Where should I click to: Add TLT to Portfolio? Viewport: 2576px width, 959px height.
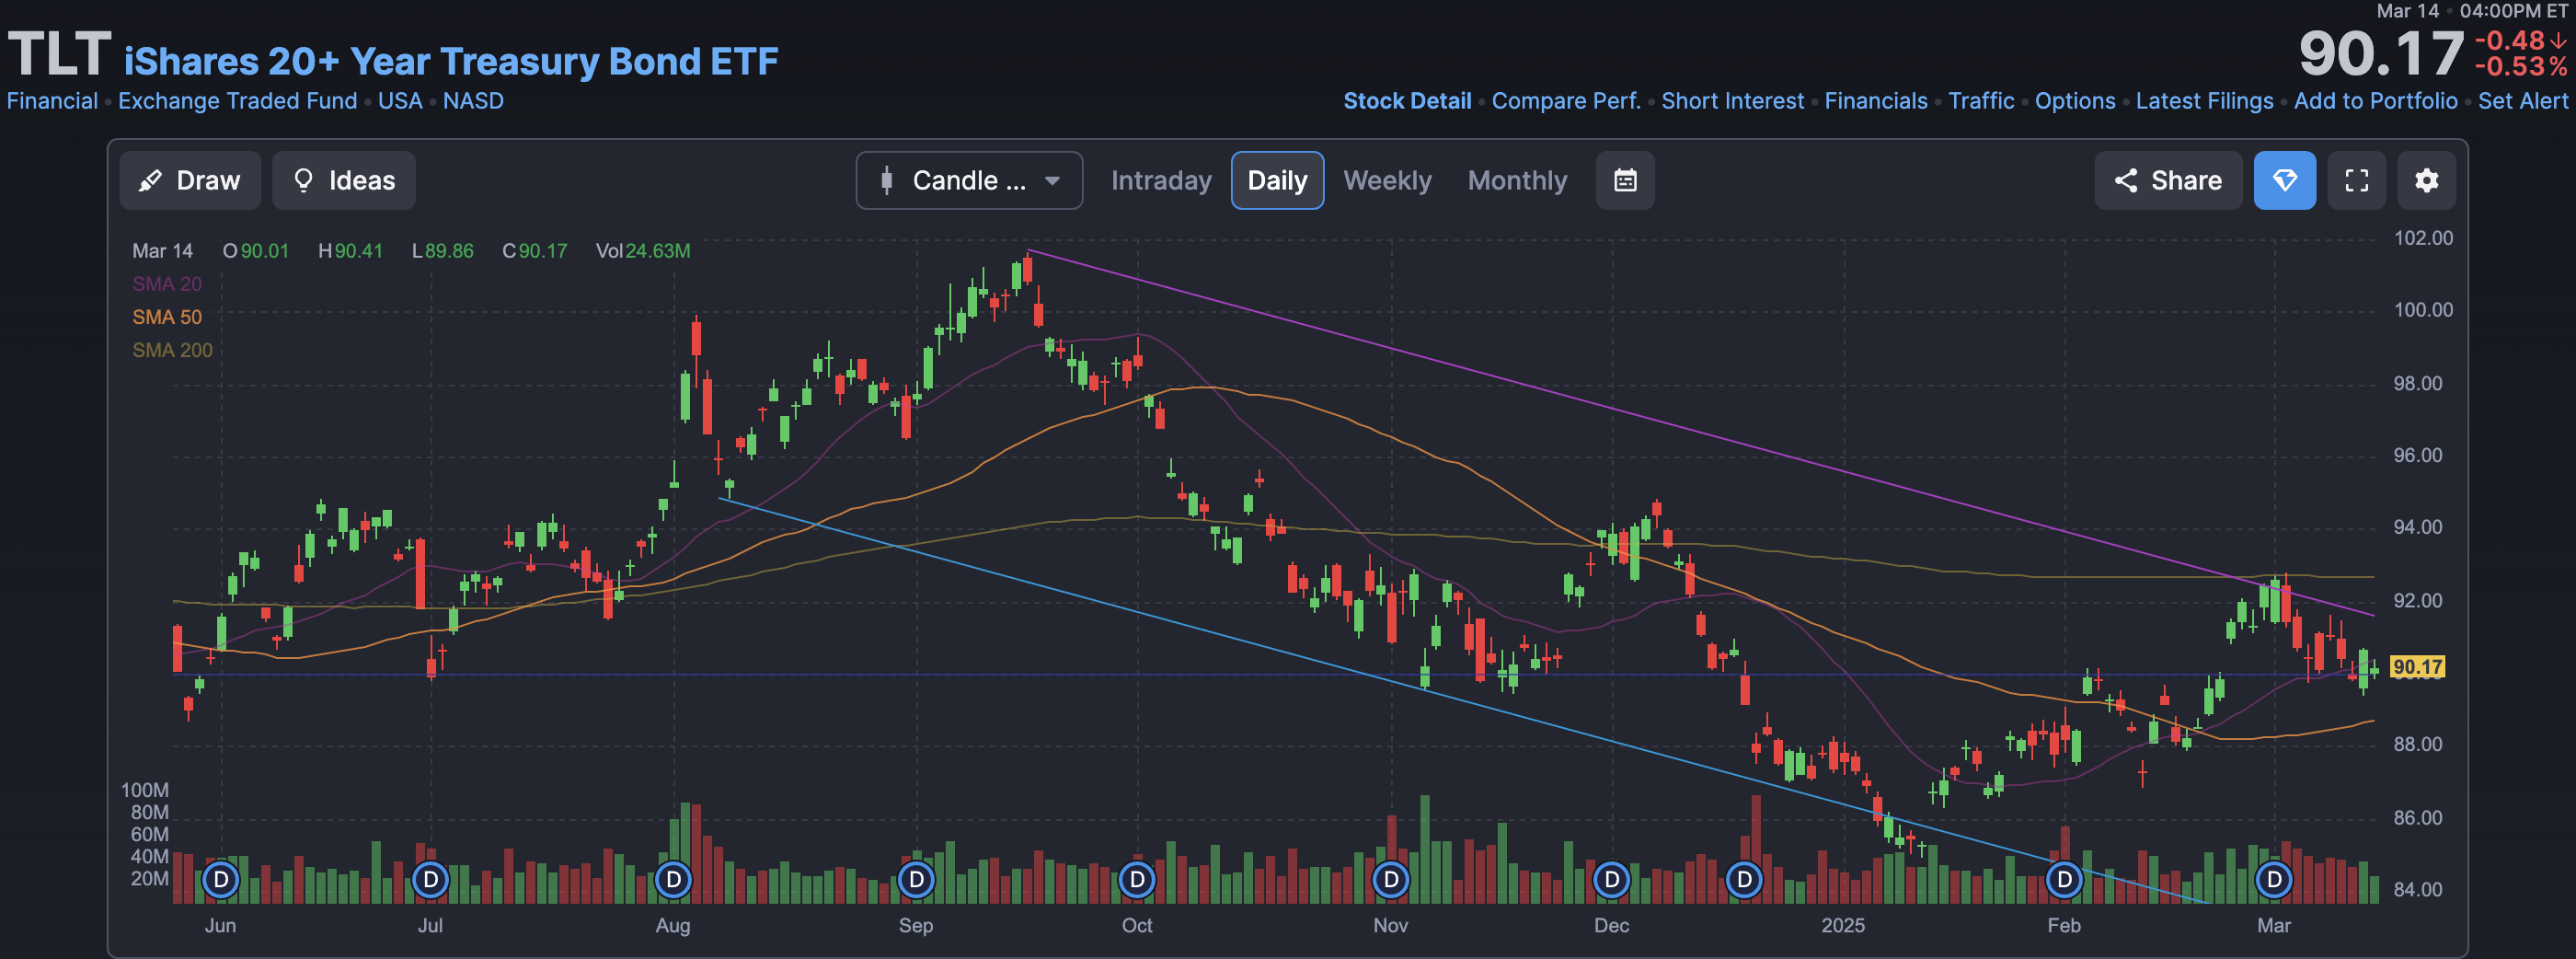coord(2375,101)
